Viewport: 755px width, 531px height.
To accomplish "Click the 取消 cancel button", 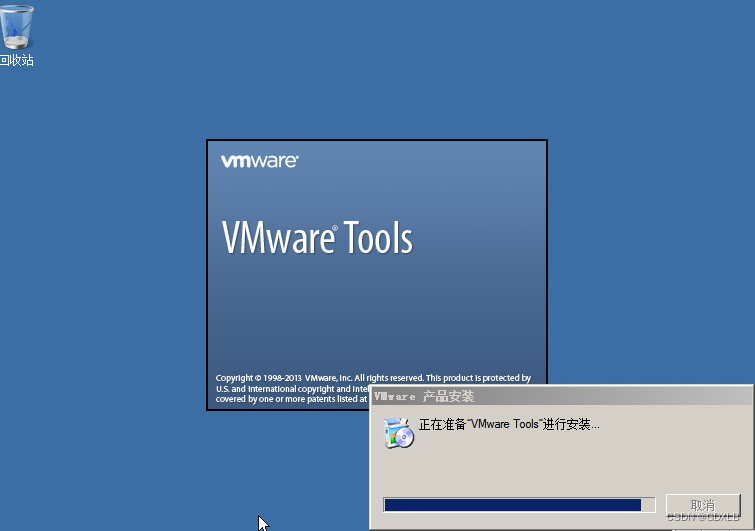I will click(x=703, y=505).
